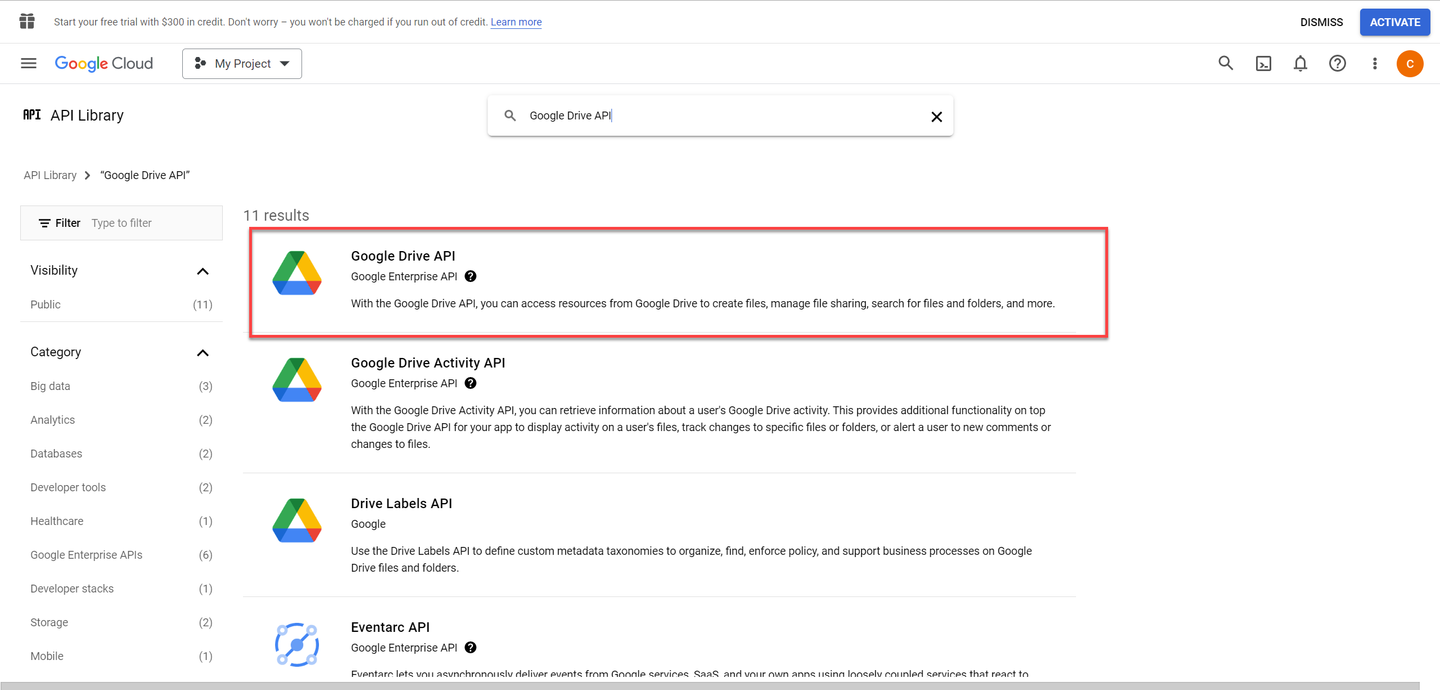Open the main navigation hamburger menu

pyautogui.click(x=29, y=63)
